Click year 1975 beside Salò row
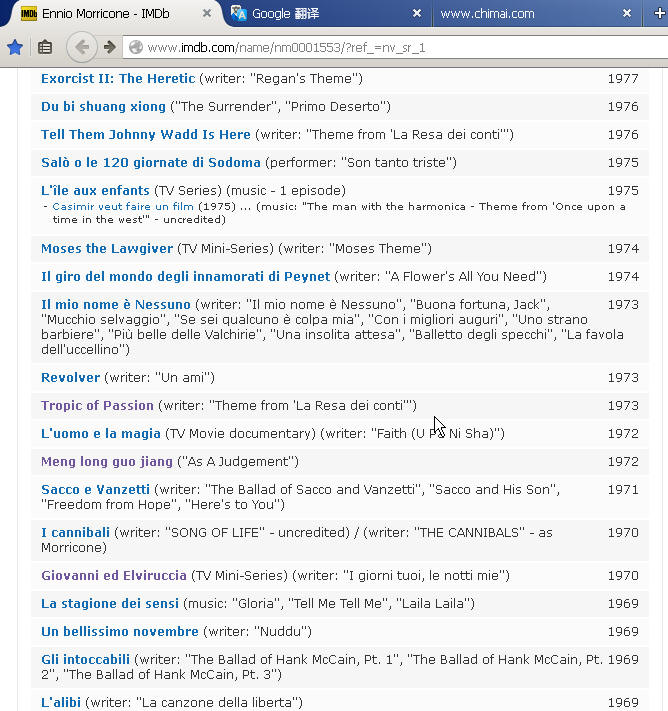Screen dimensions: 668x711 click(623, 162)
